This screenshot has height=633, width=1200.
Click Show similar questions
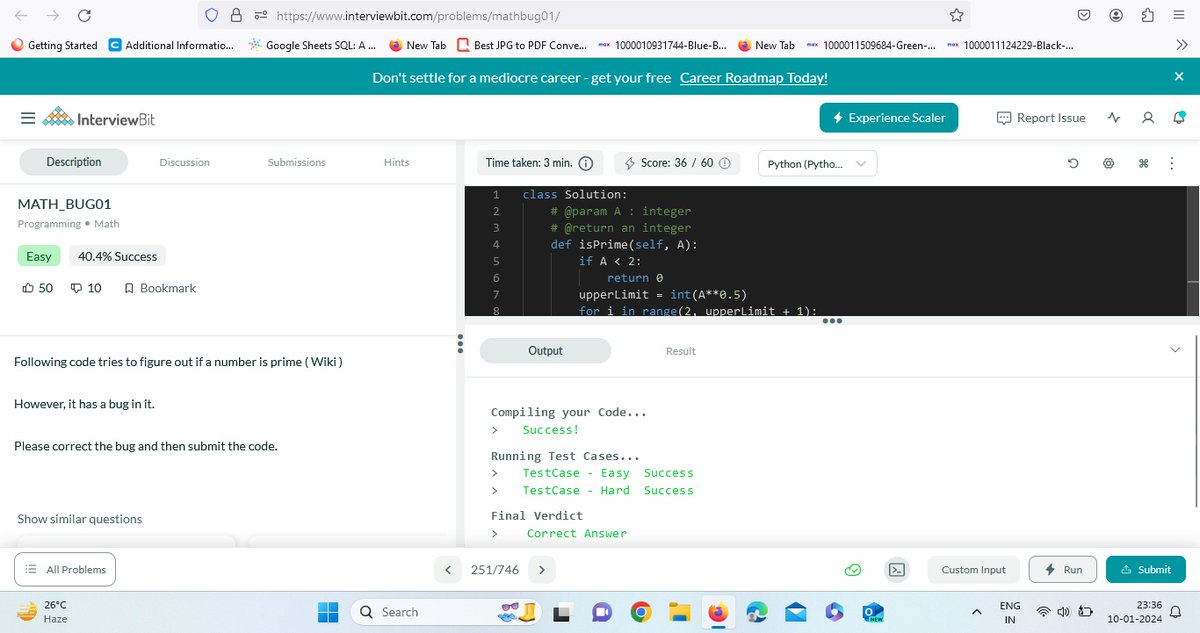point(80,519)
